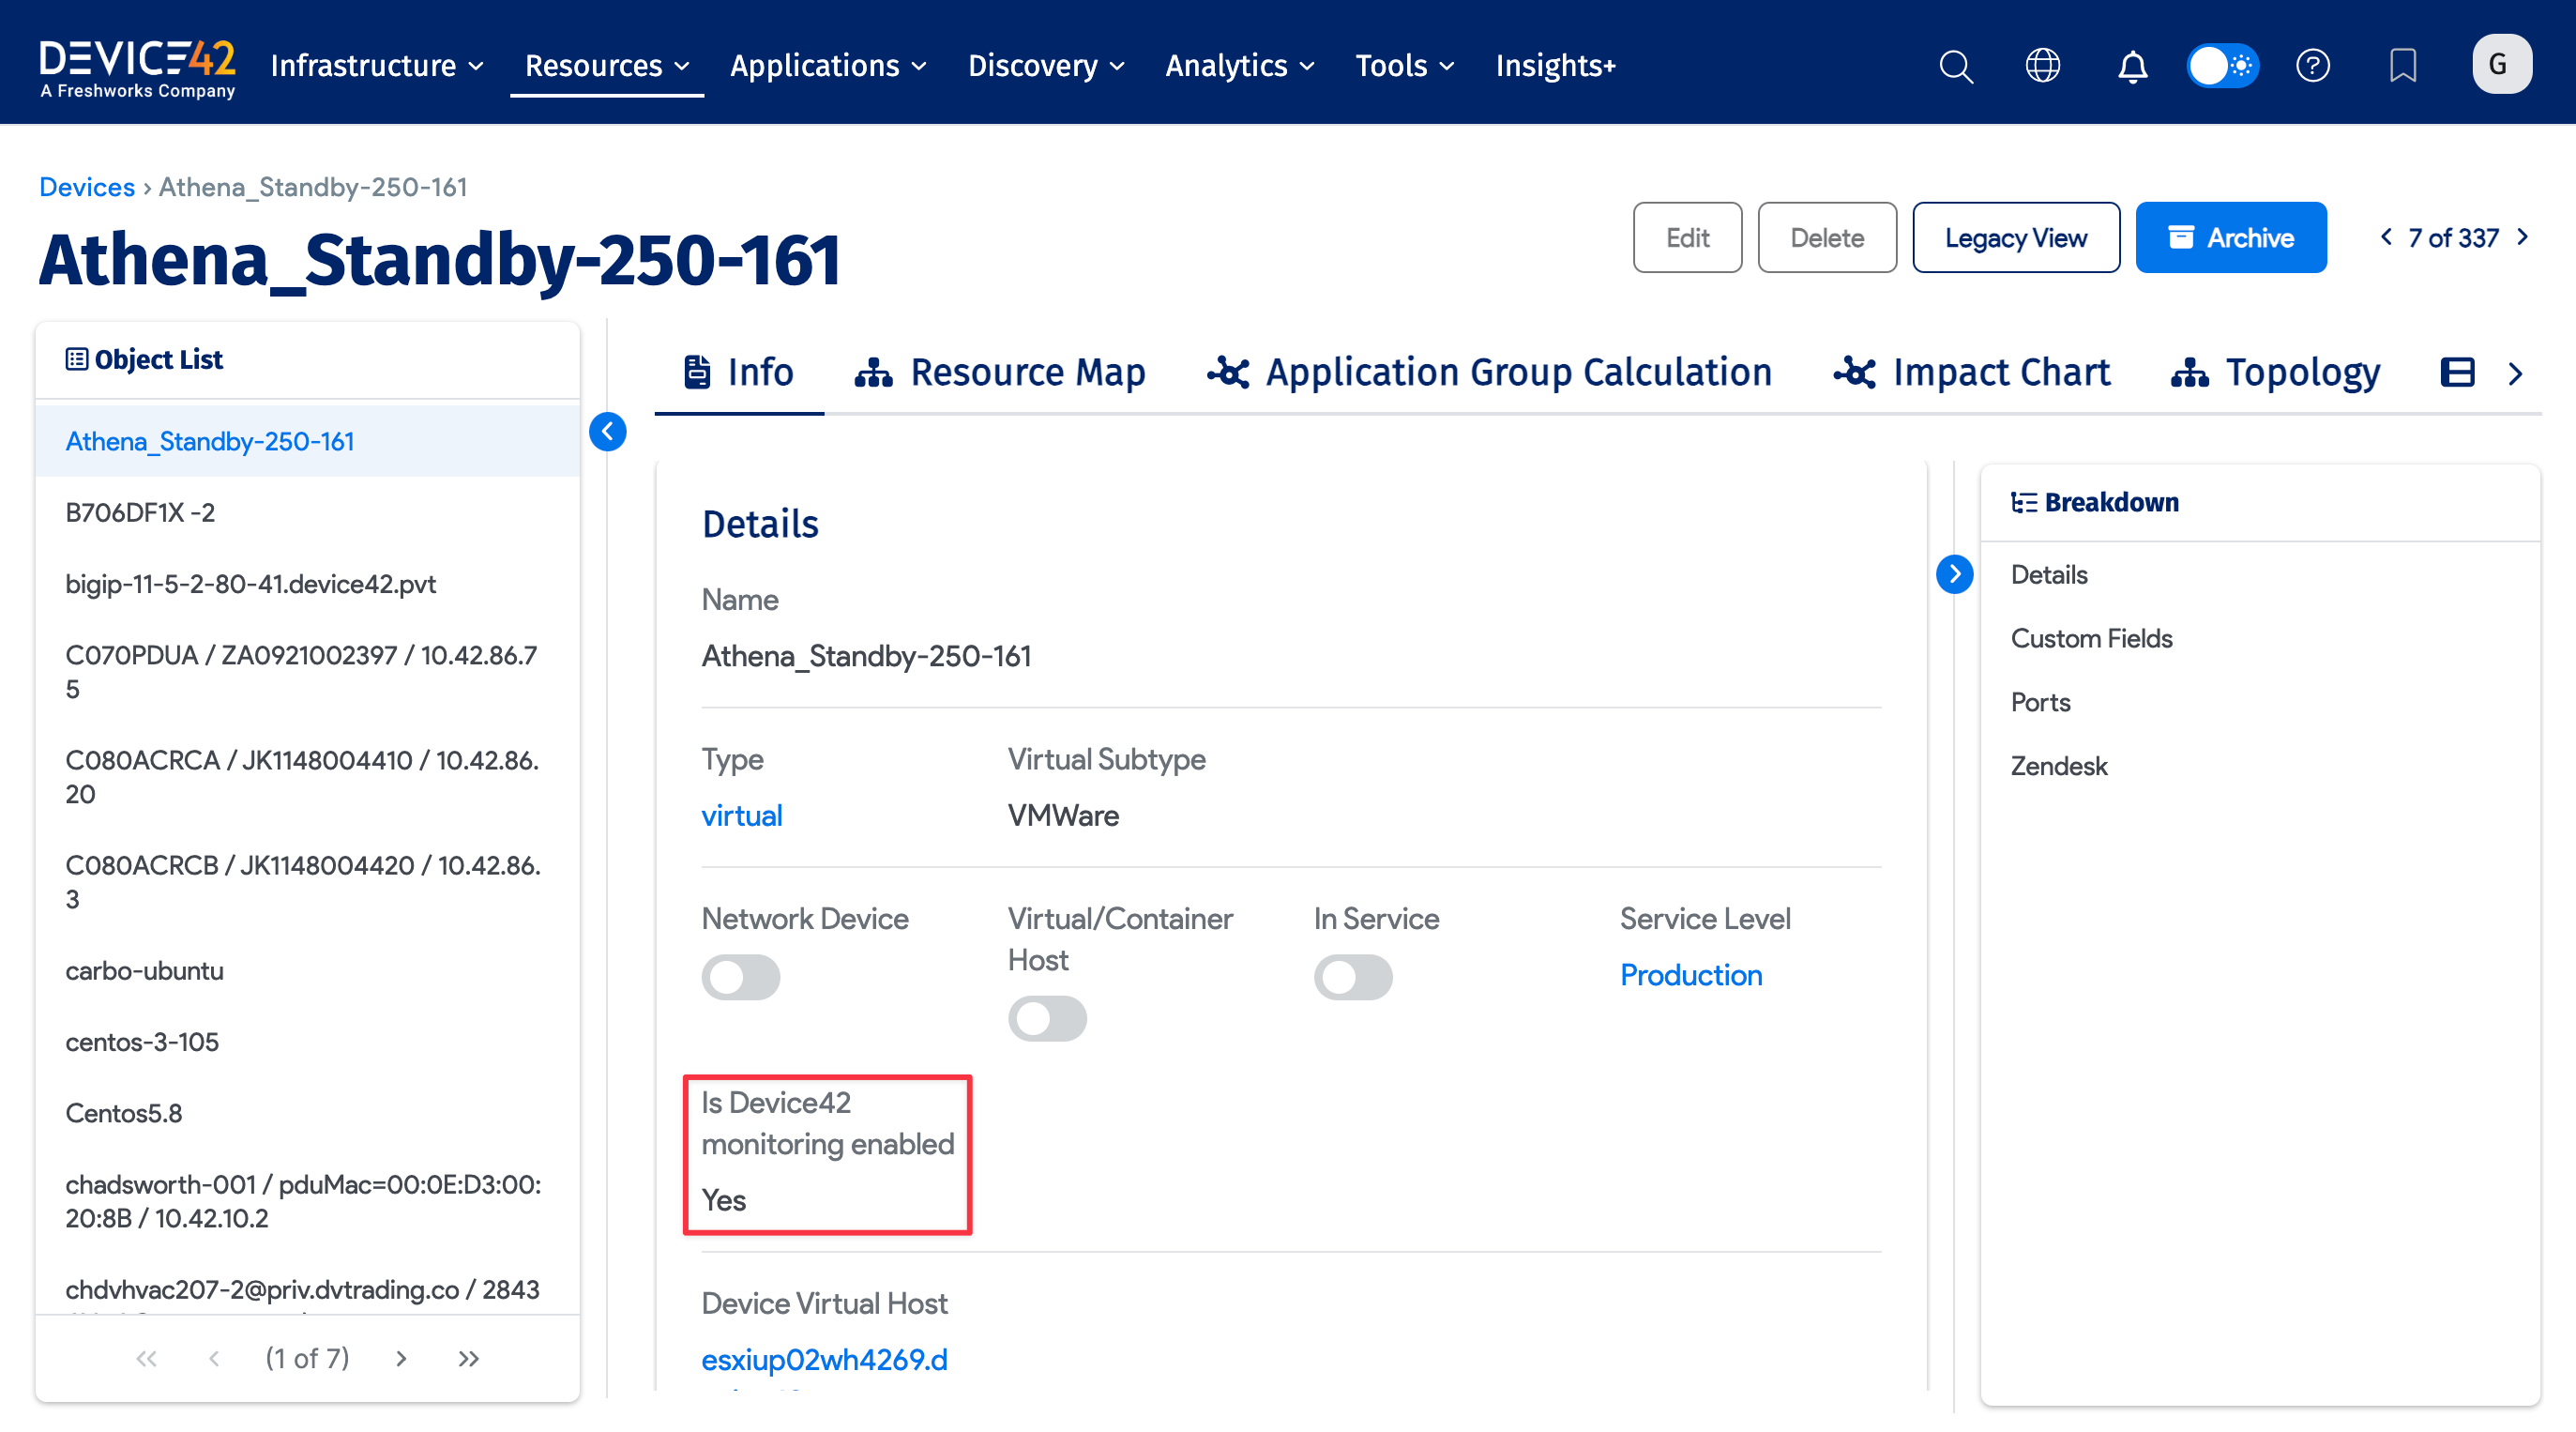Toggle the light/dark theme switch
2576x1432 pixels.
click(2222, 66)
